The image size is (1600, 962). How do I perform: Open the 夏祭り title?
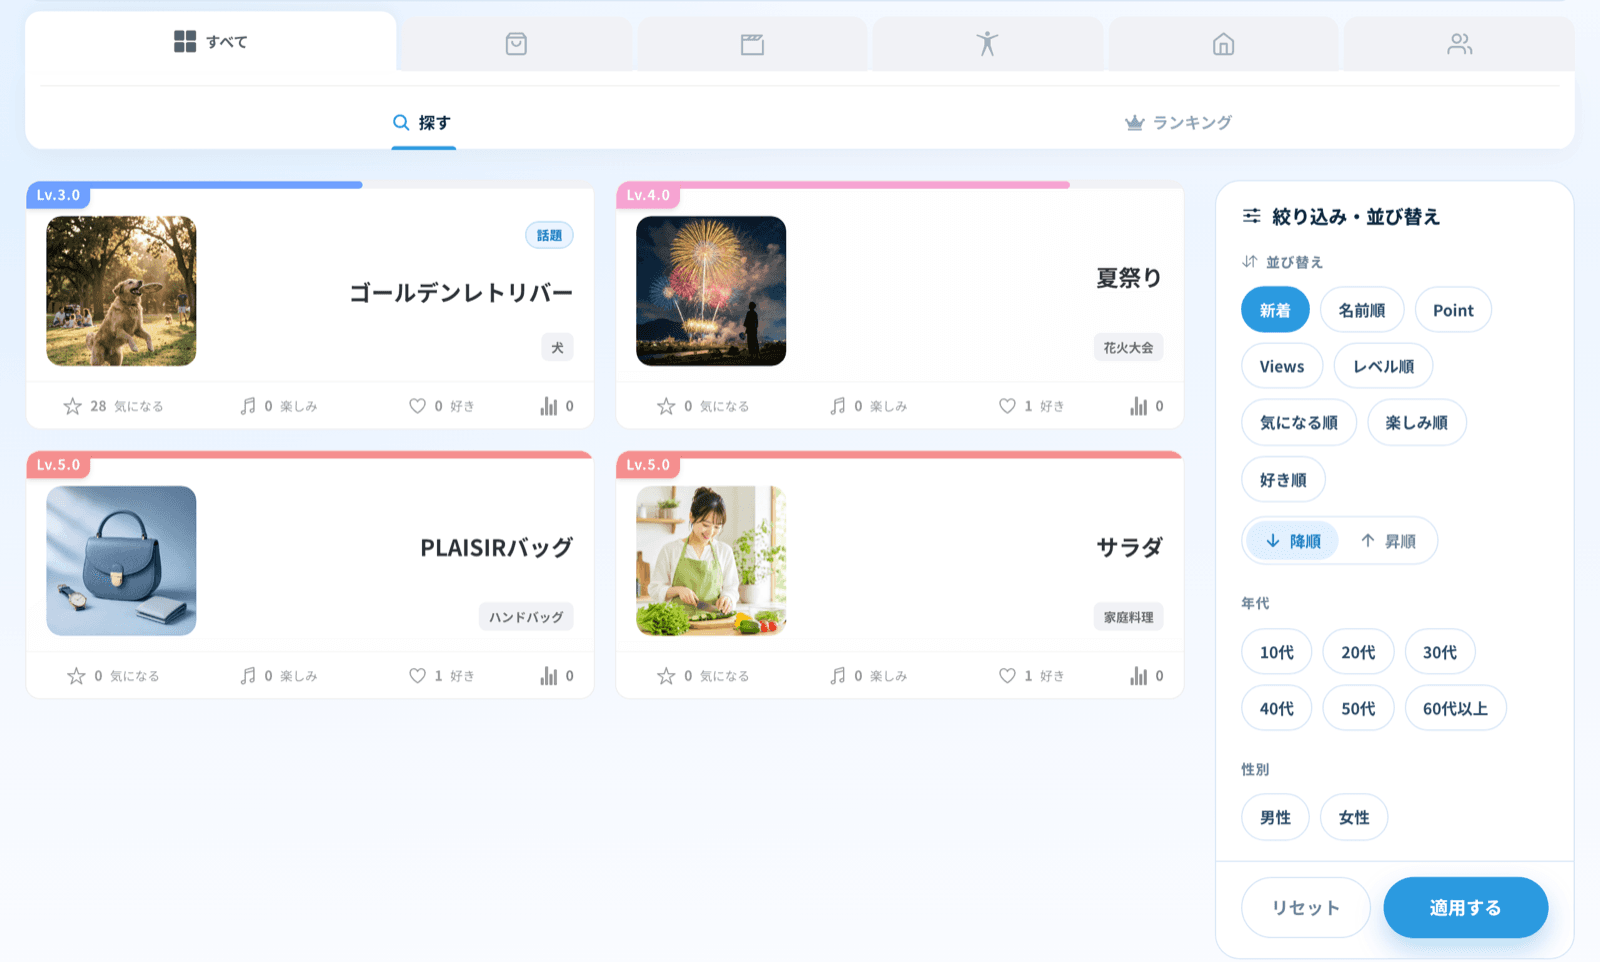[x=1129, y=278]
